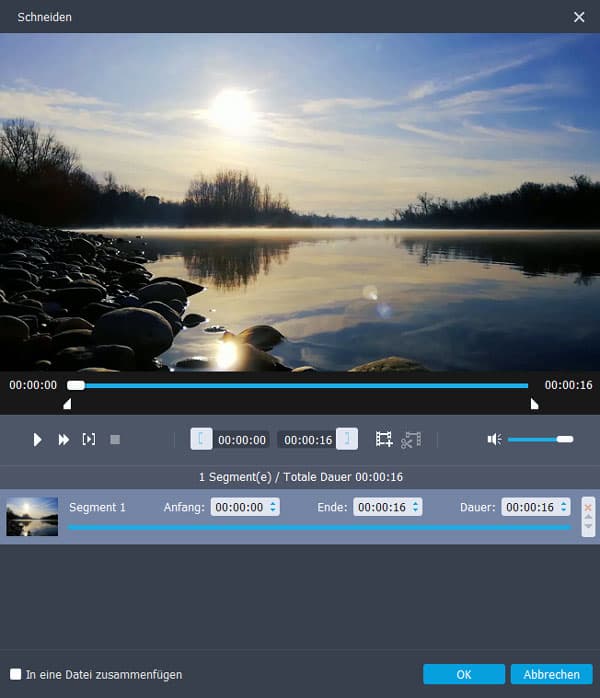Close the Schneiden dialog
600x698 pixels.
point(579,17)
